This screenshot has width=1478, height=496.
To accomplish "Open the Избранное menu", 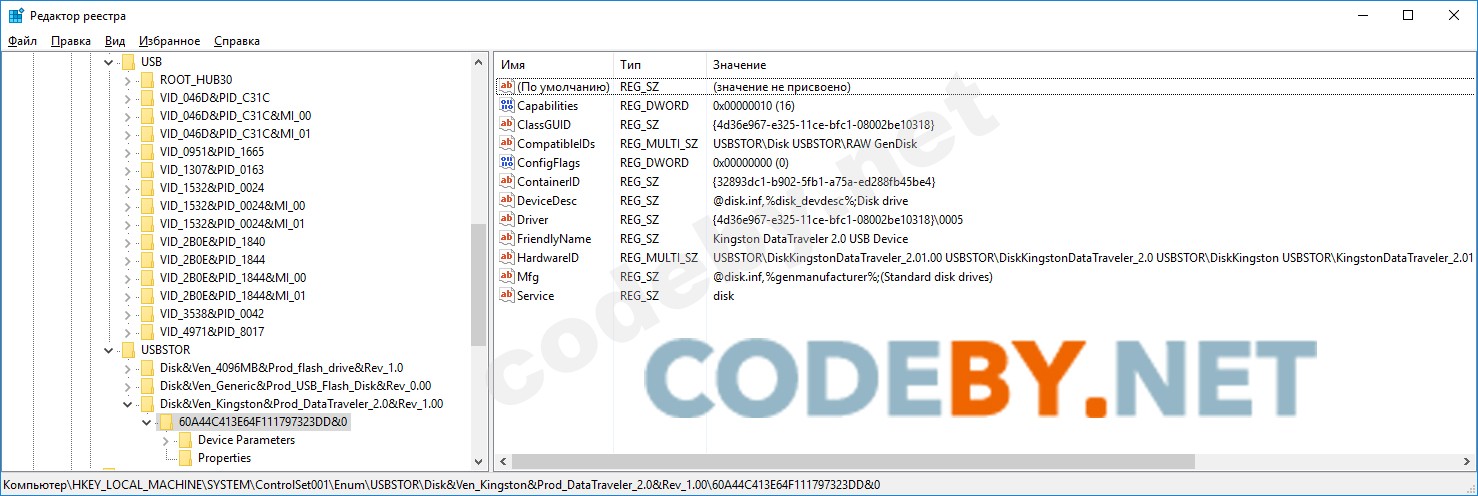I will click(x=170, y=41).
